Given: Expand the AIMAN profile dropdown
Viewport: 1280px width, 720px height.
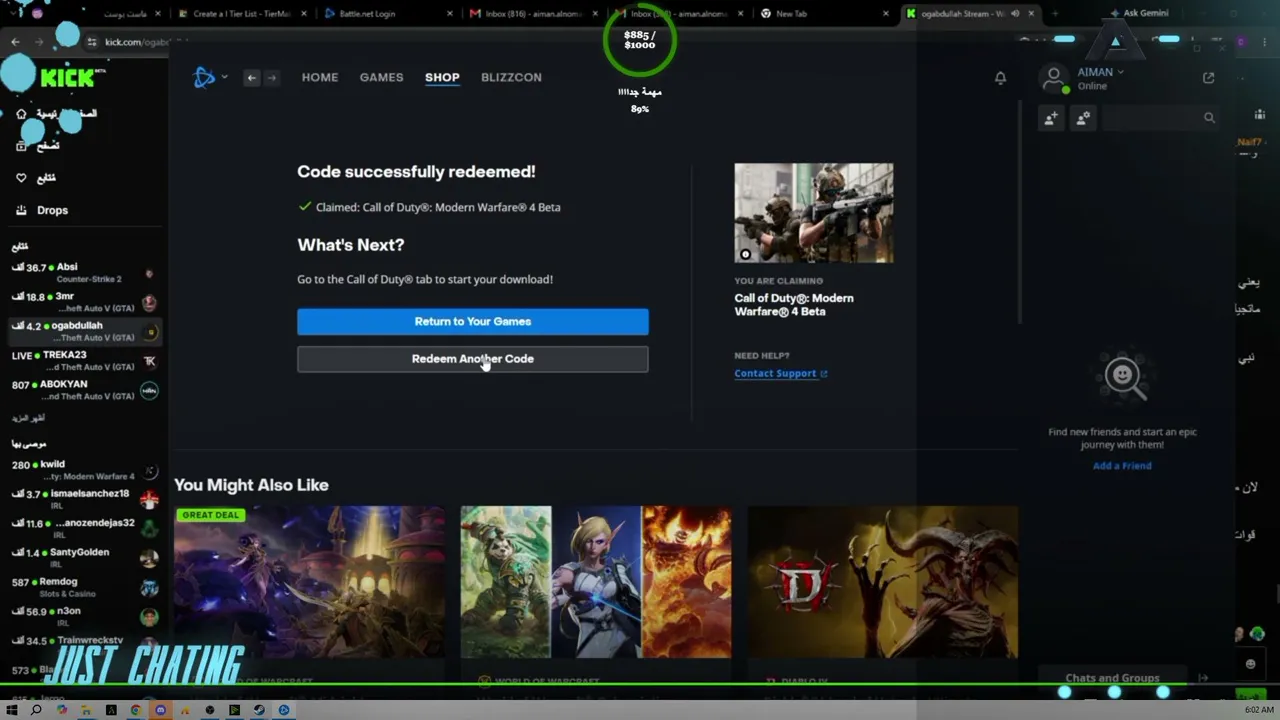Looking at the screenshot, I should [x=1120, y=72].
